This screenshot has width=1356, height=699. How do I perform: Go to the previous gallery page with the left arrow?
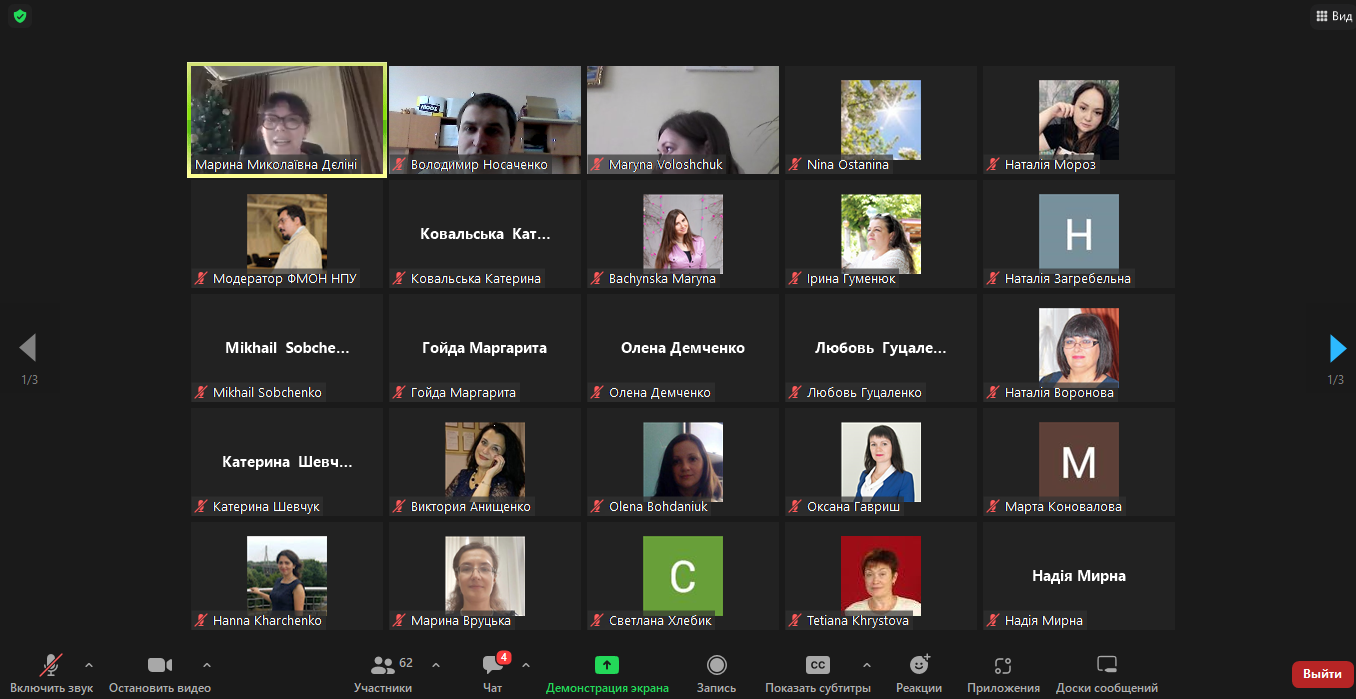28,348
